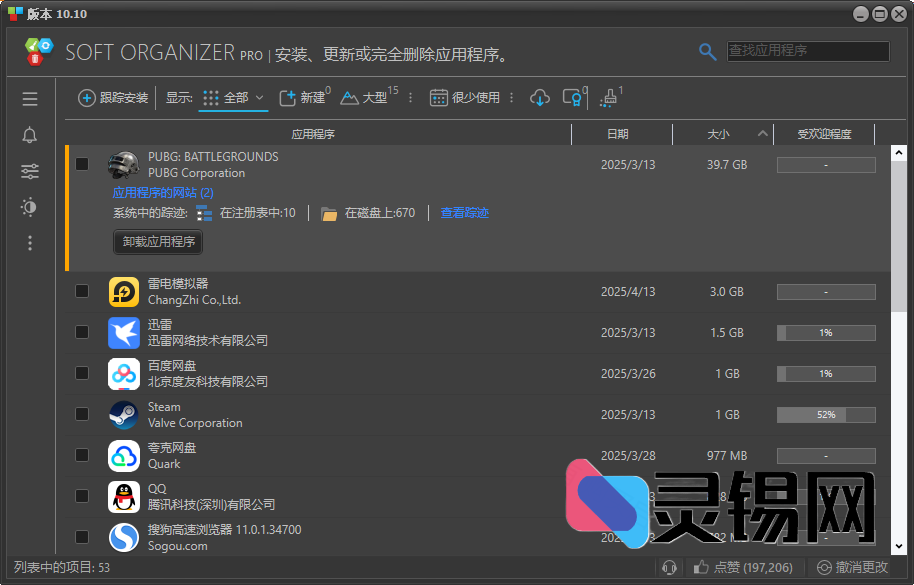Check for updates via cloud download icon
Image resolution: width=914 pixels, height=585 pixels.
[539, 99]
